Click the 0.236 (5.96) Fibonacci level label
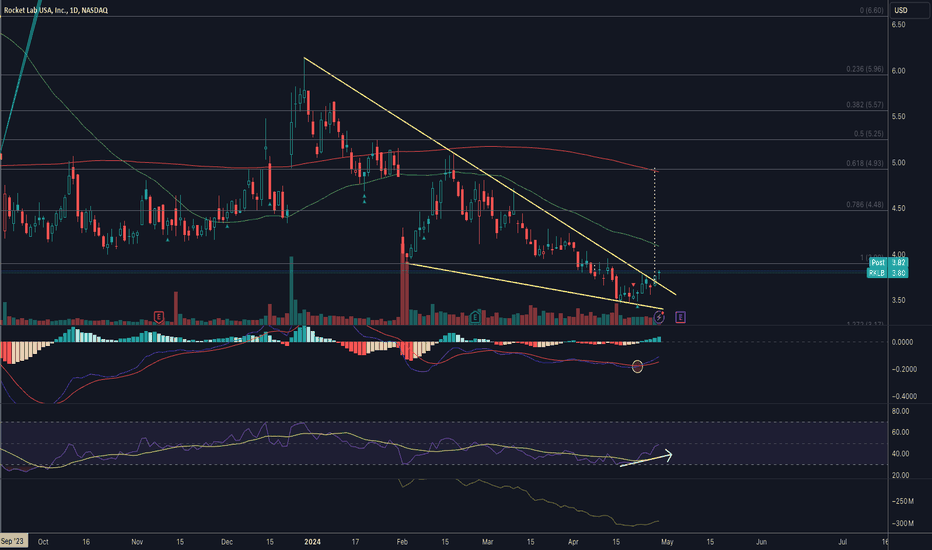 click(865, 69)
